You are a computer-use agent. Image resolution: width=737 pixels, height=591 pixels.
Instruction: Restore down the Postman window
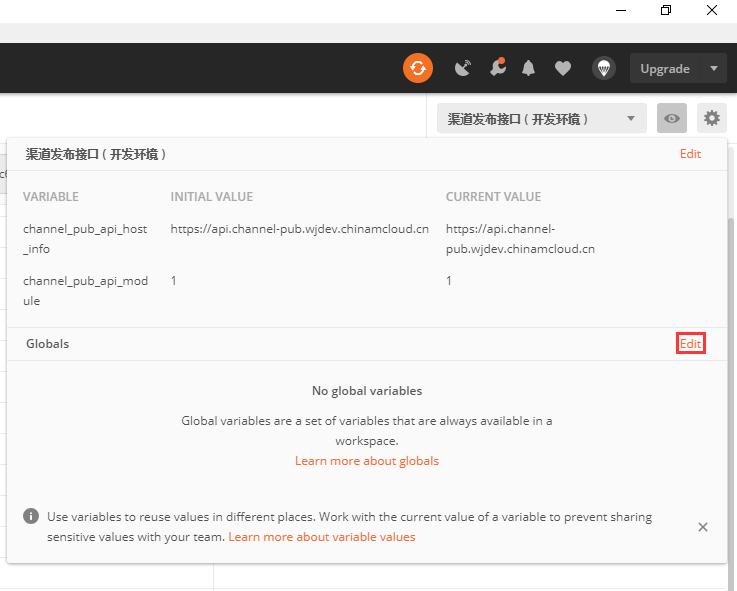pyautogui.click(x=666, y=10)
